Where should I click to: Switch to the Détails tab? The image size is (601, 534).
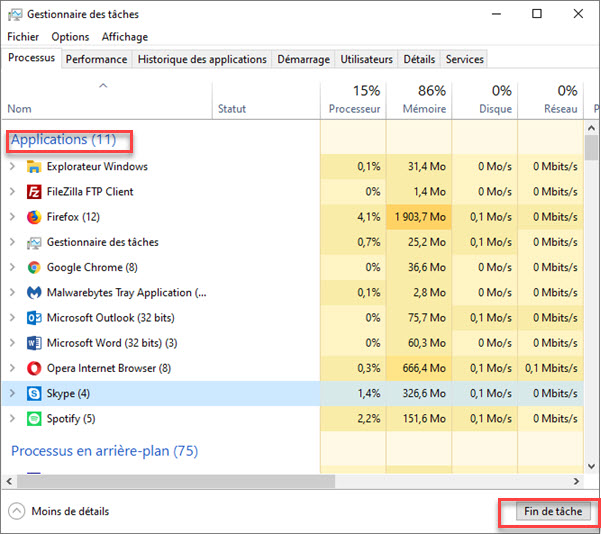419,59
